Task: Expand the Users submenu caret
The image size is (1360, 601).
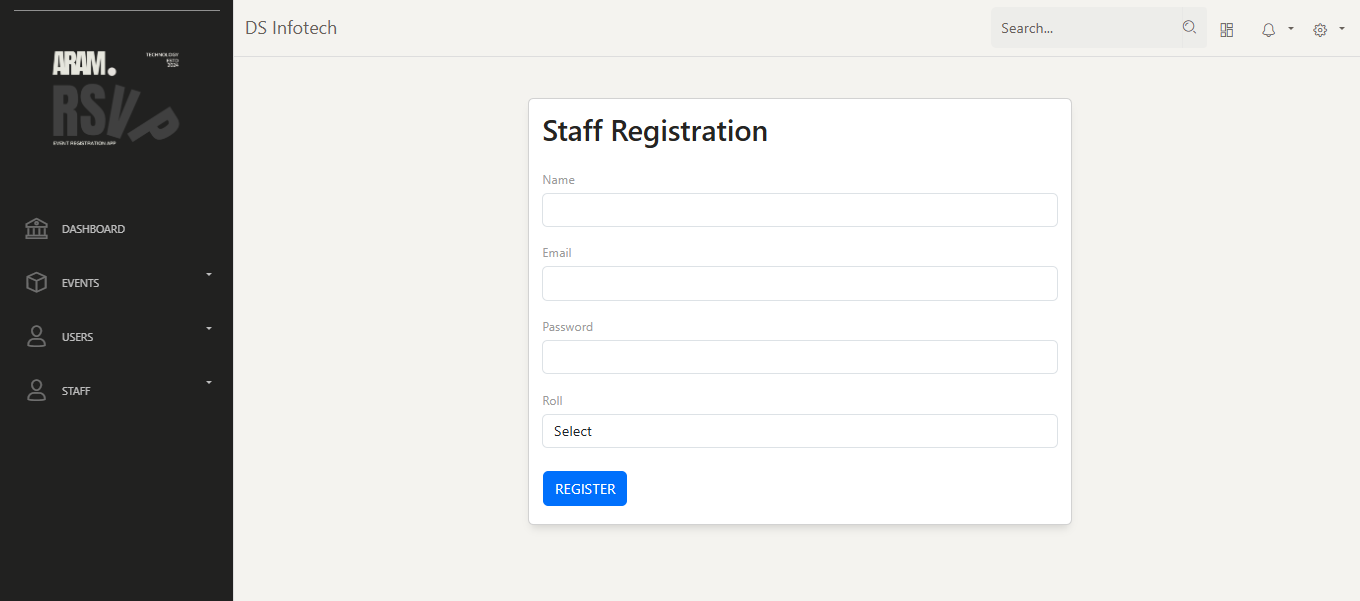Action: click(x=209, y=328)
